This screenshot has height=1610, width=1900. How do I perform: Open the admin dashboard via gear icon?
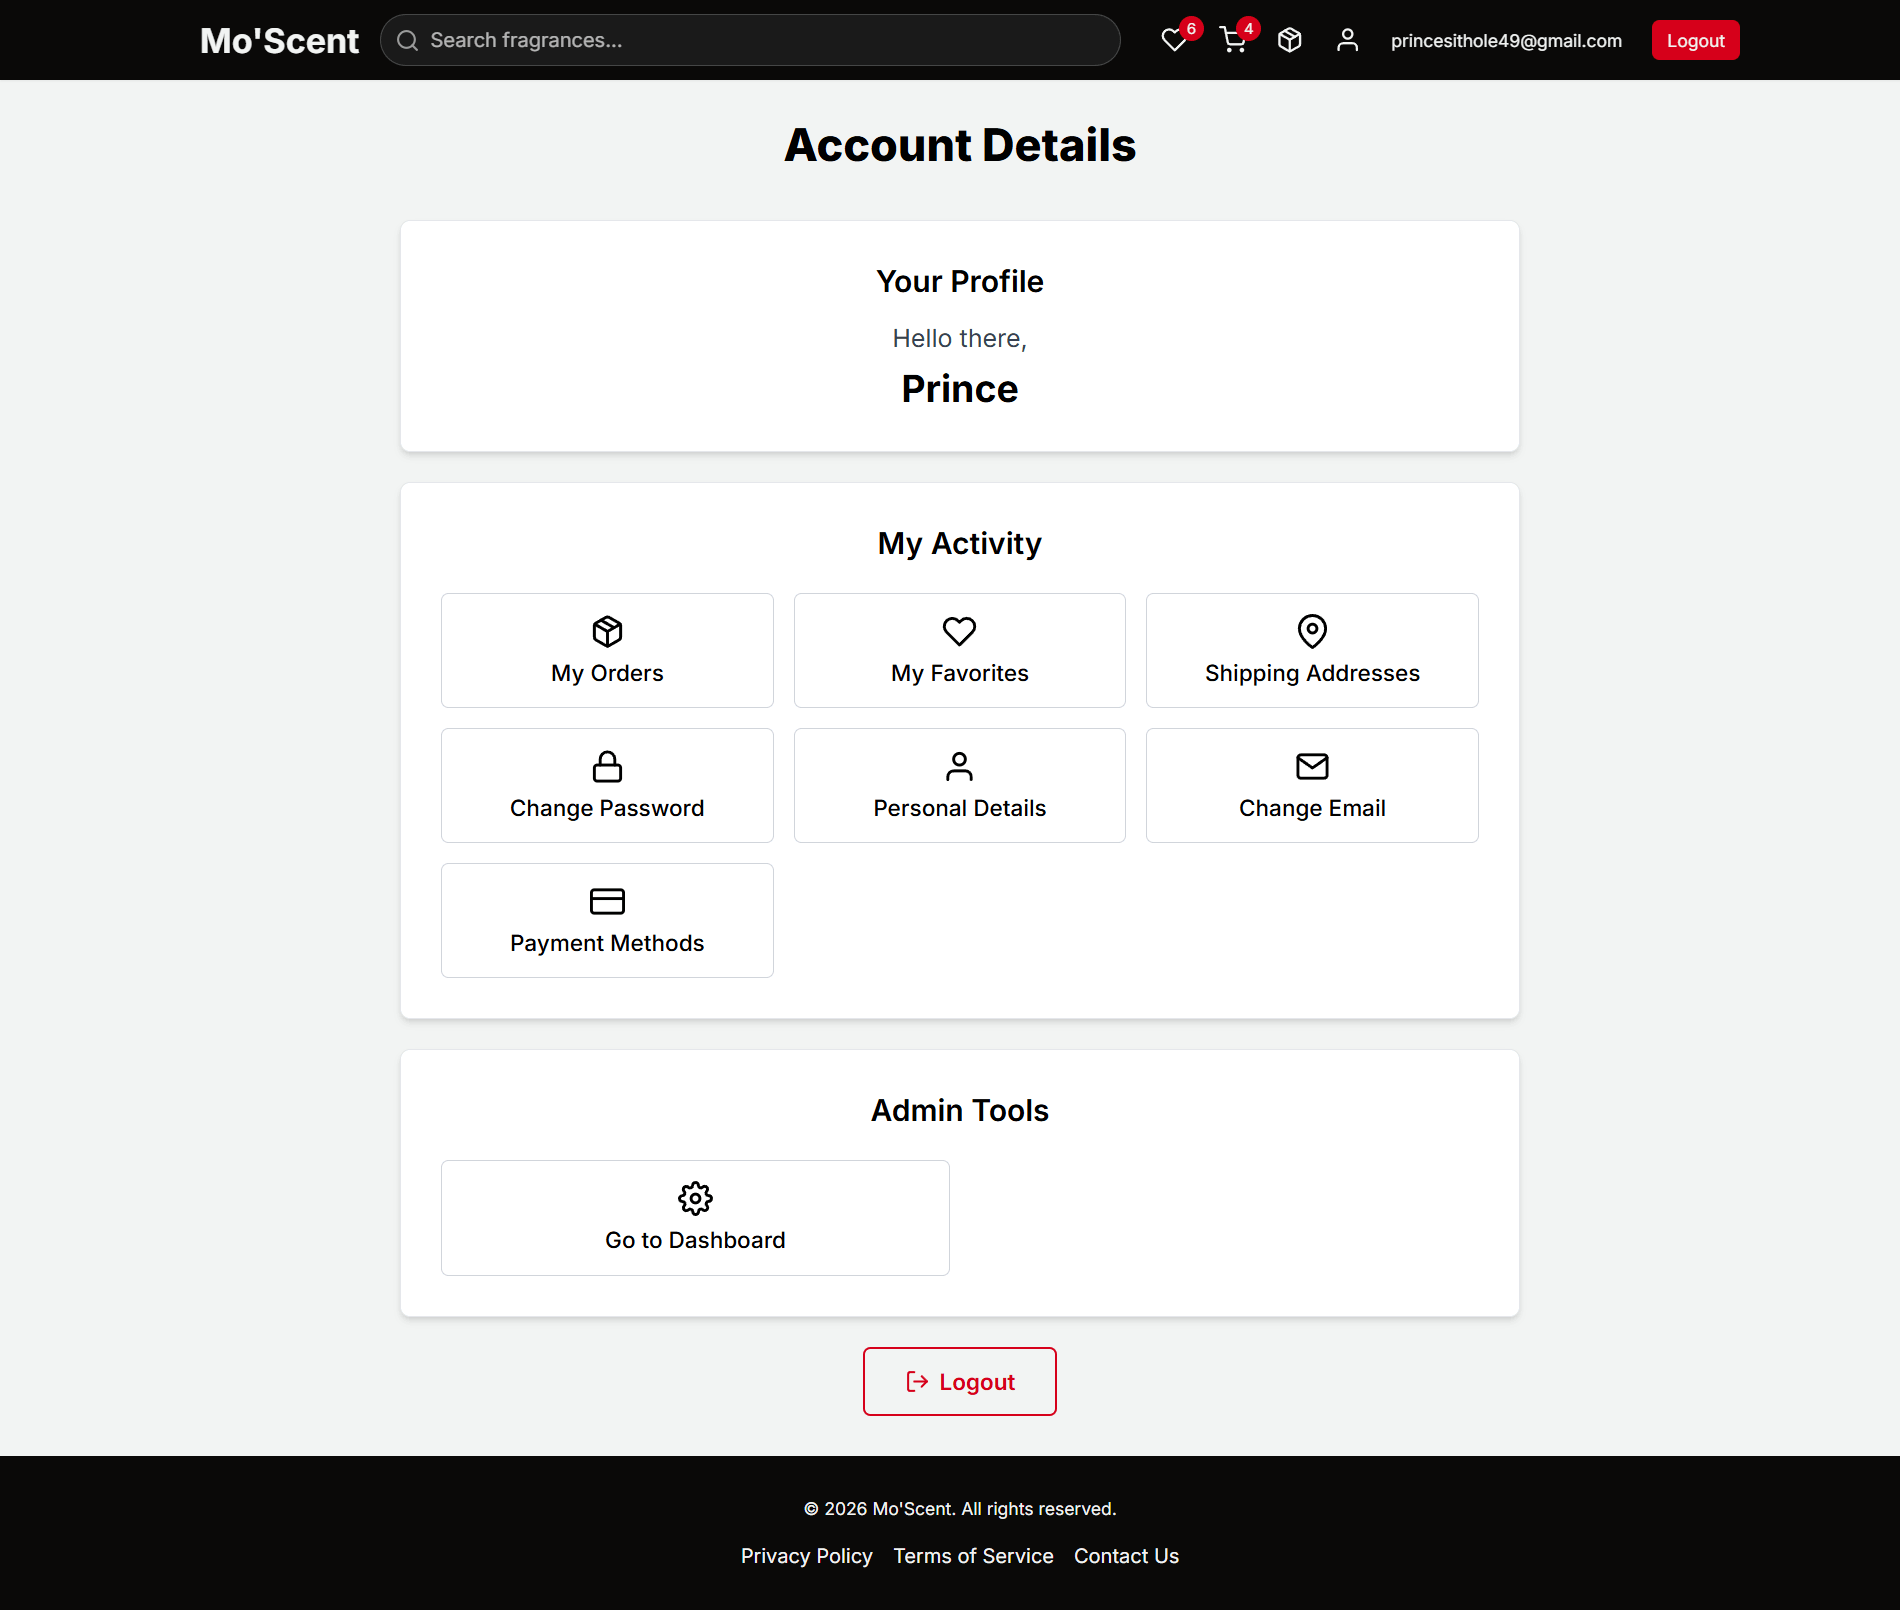pyautogui.click(x=694, y=1217)
